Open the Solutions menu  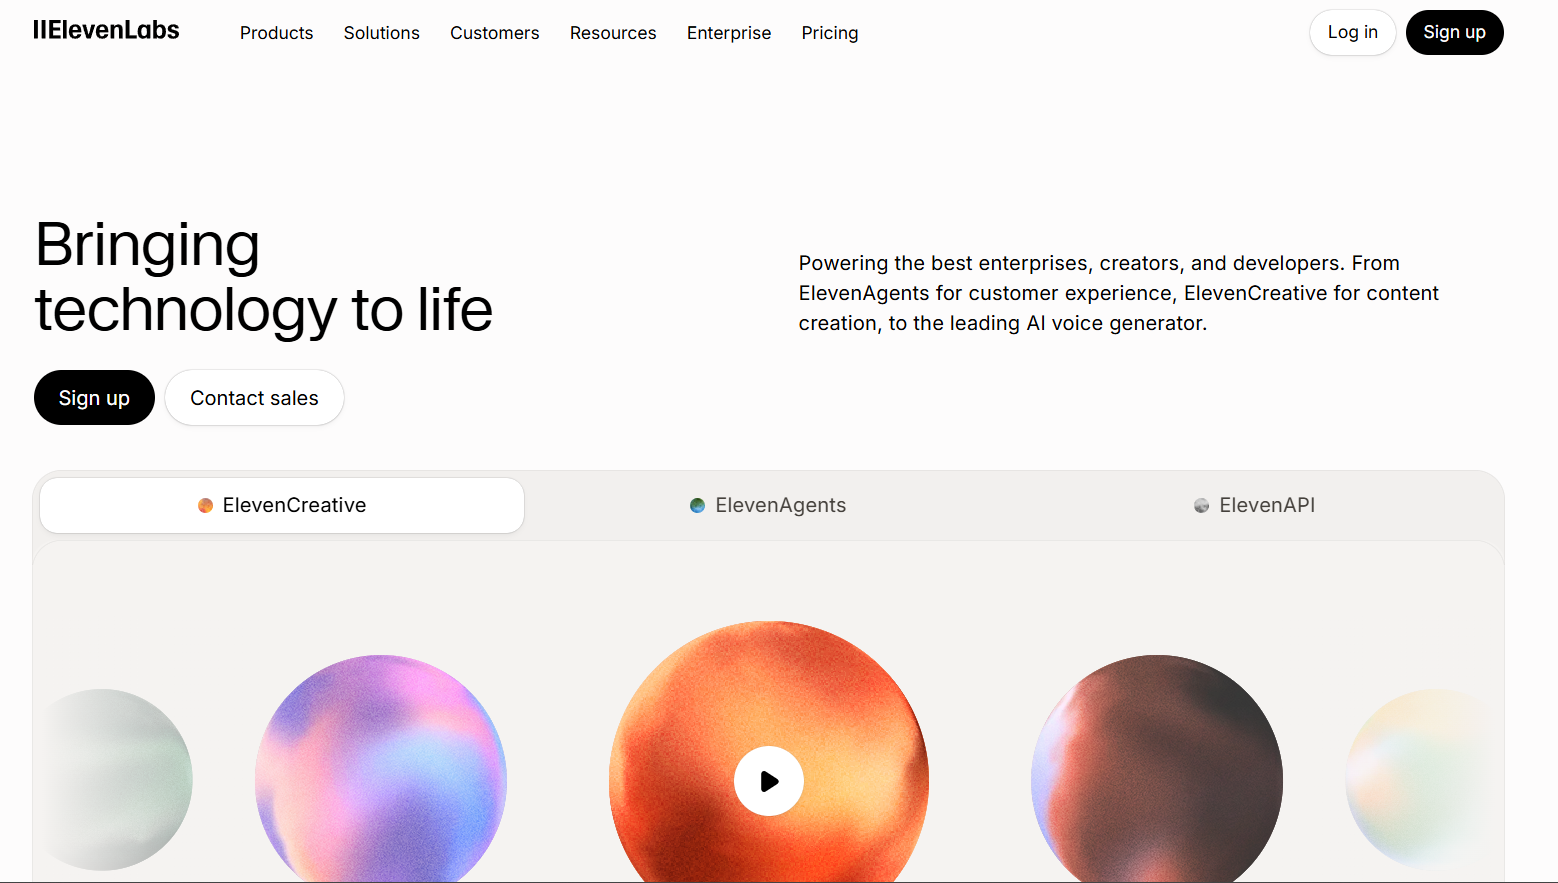point(382,33)
